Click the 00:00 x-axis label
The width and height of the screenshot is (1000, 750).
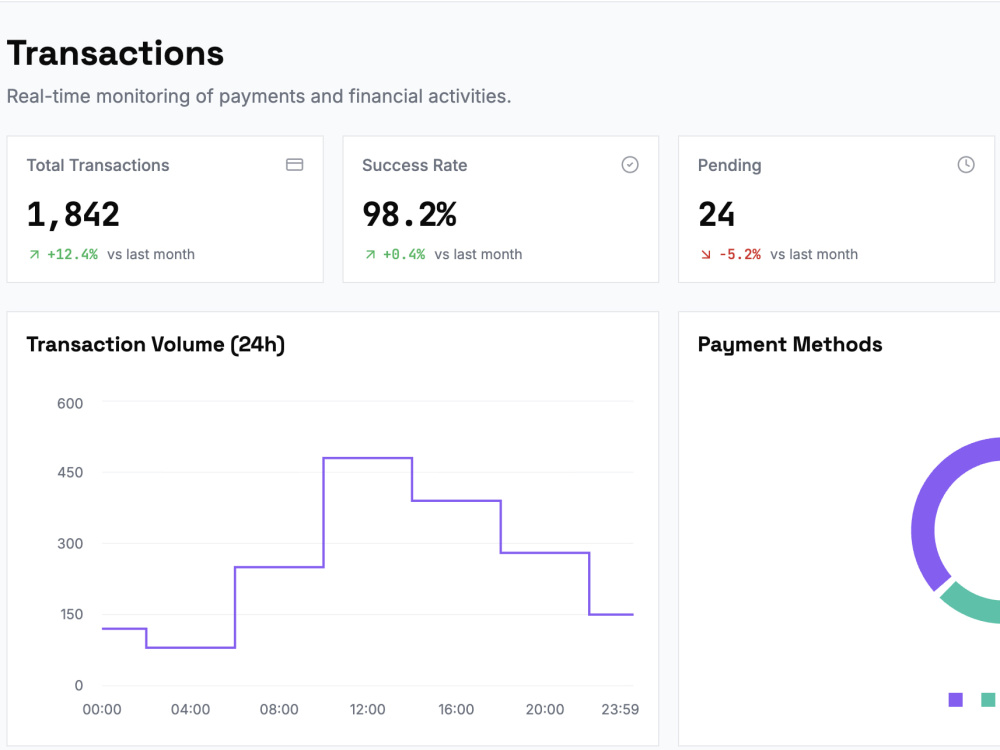[x=102, y=710]
